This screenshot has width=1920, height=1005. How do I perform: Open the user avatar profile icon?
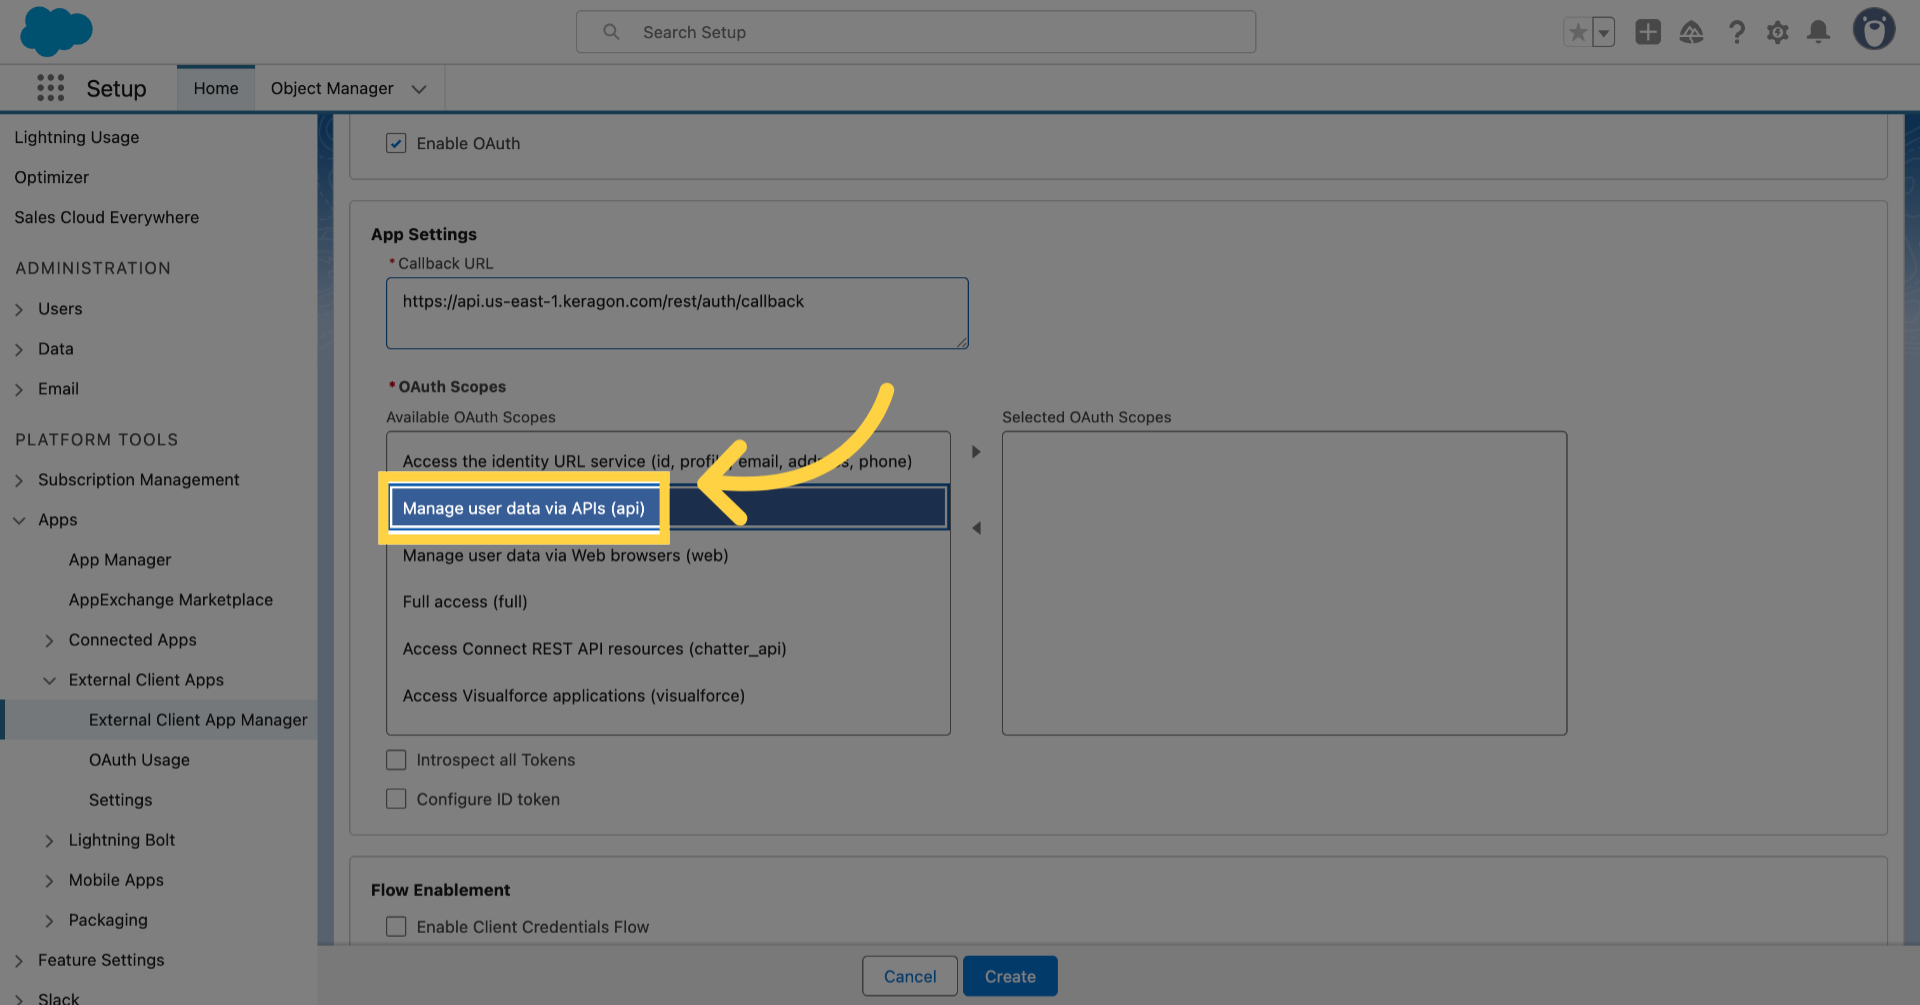(1875, 29)
